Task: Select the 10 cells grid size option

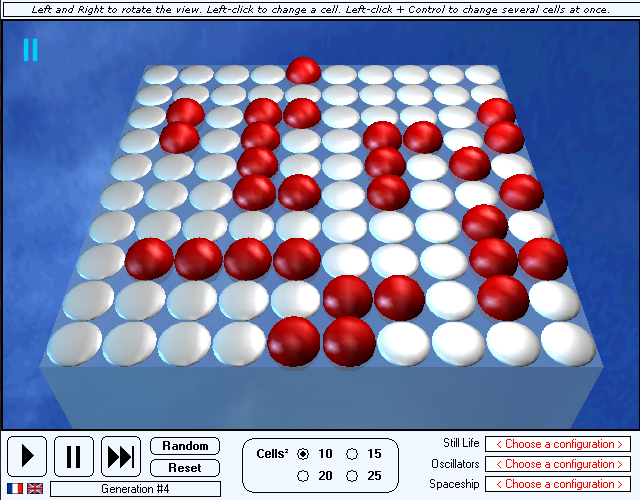Action: click(x=303, y=454)
